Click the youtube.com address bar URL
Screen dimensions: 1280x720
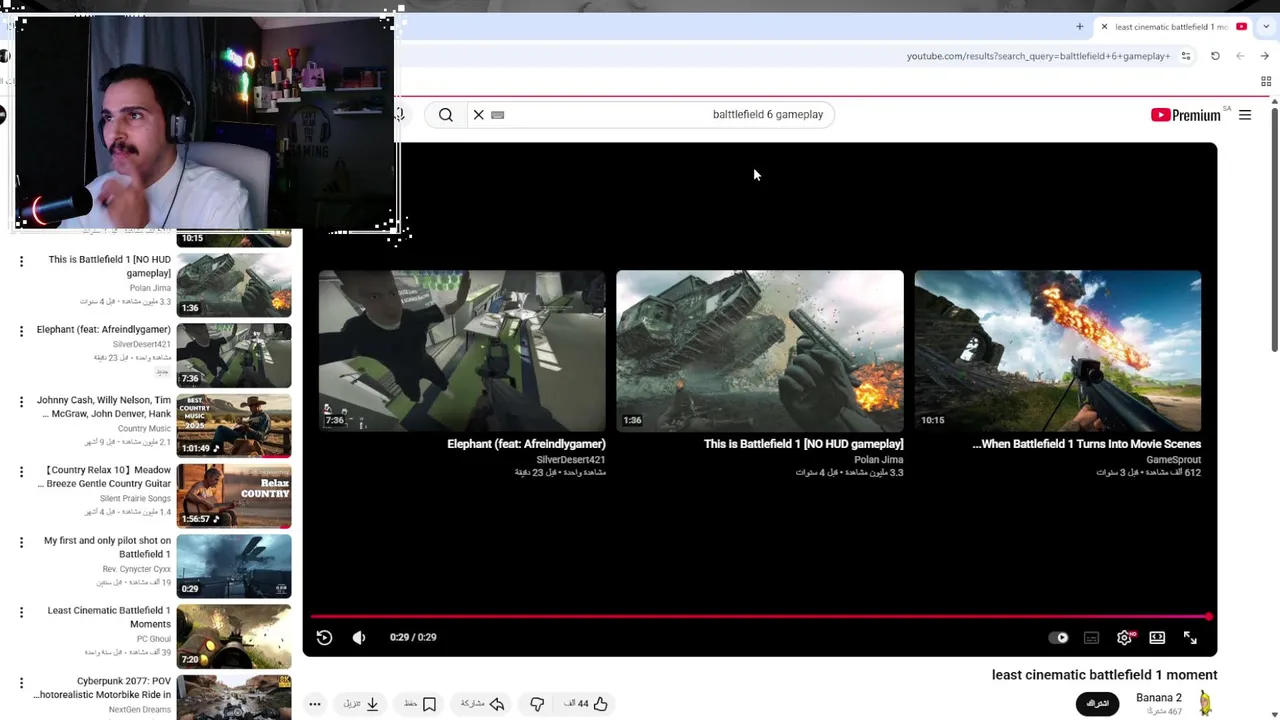pyautogui.click(x=1038, y=56)
